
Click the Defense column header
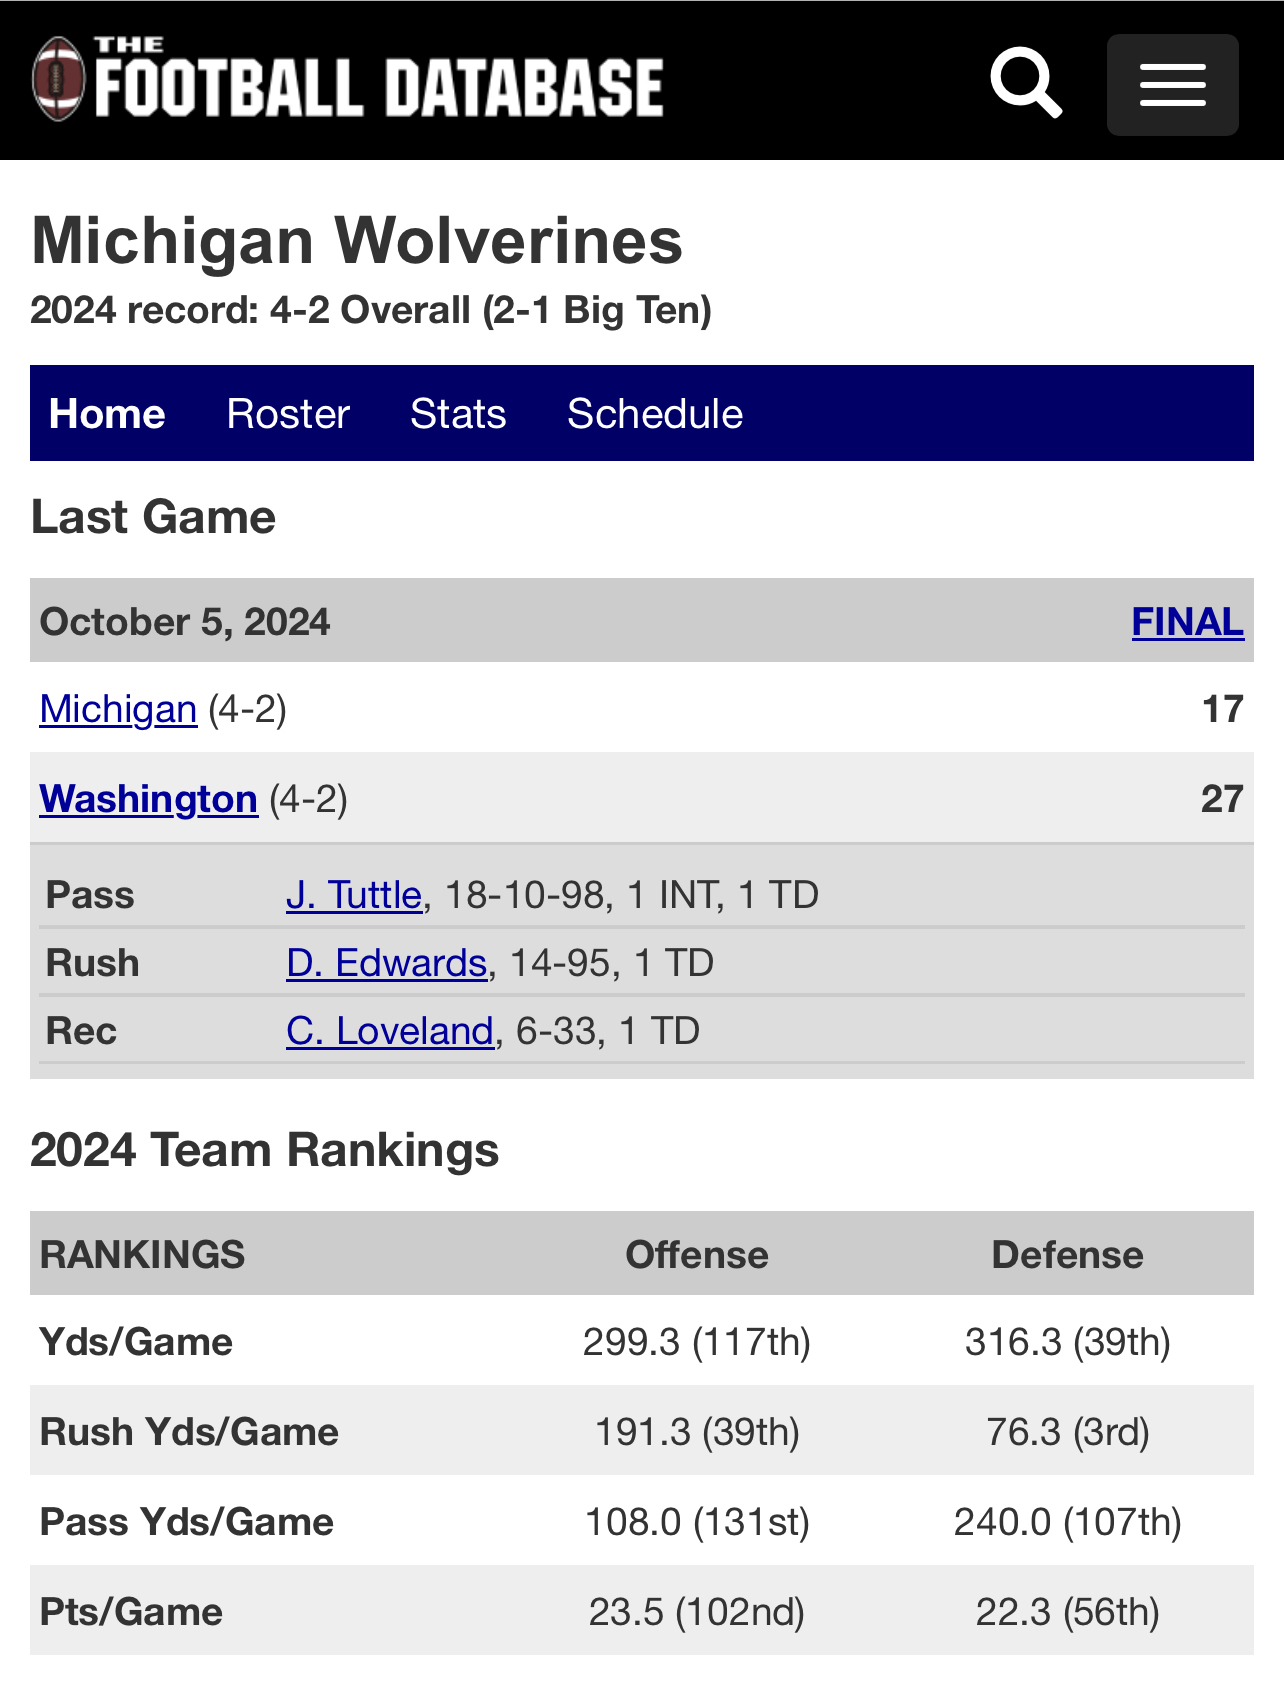1067,1254
